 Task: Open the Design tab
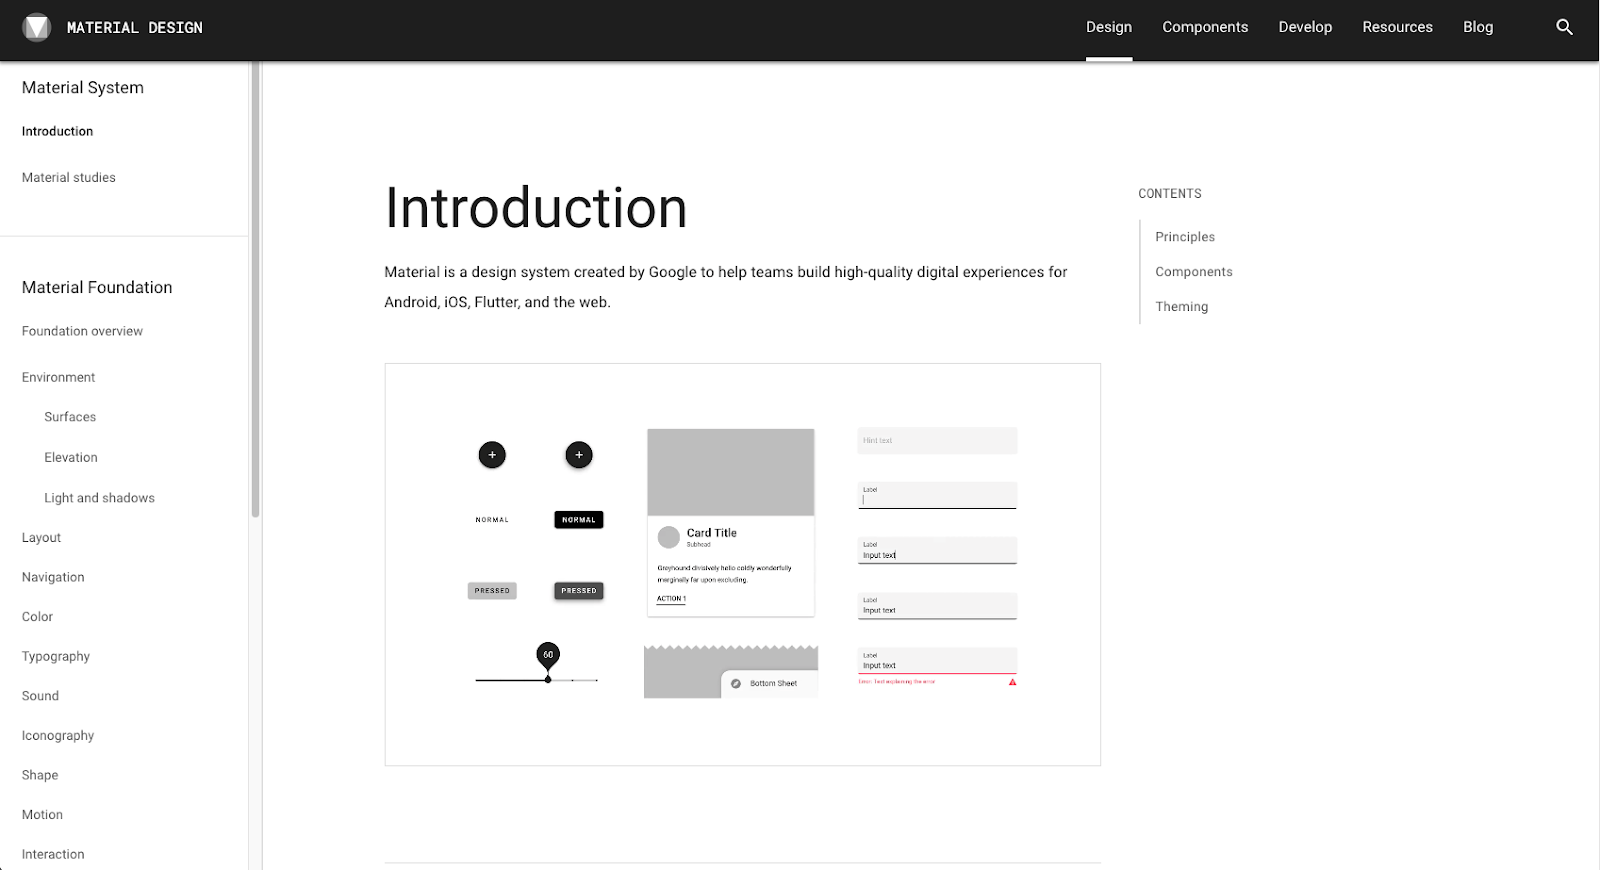(x=1109, y=27)
